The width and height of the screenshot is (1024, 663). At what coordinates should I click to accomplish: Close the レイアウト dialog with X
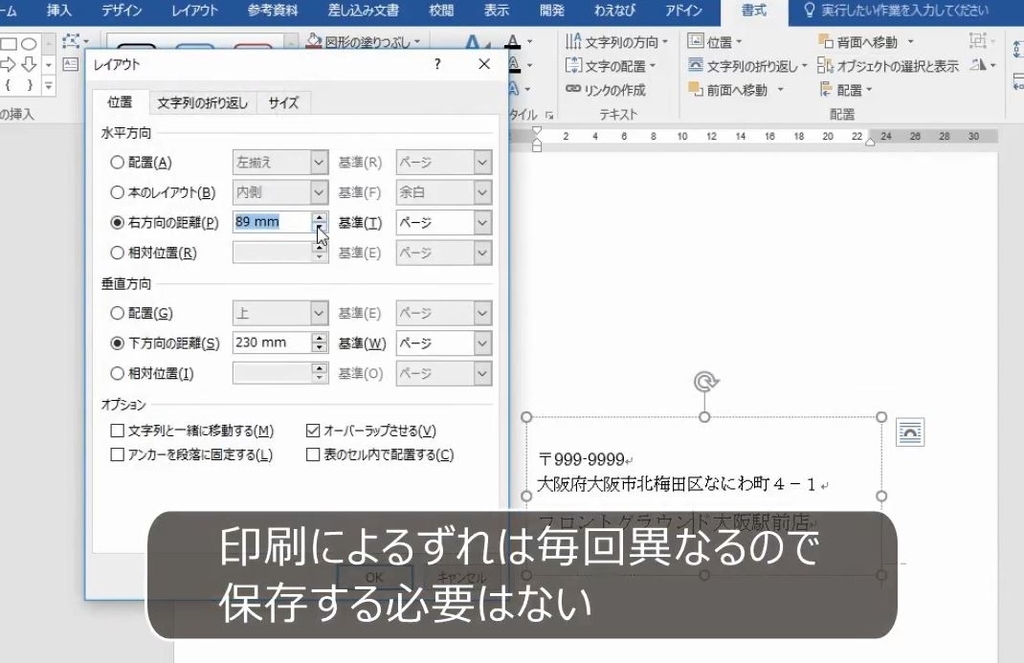point(484,63)
